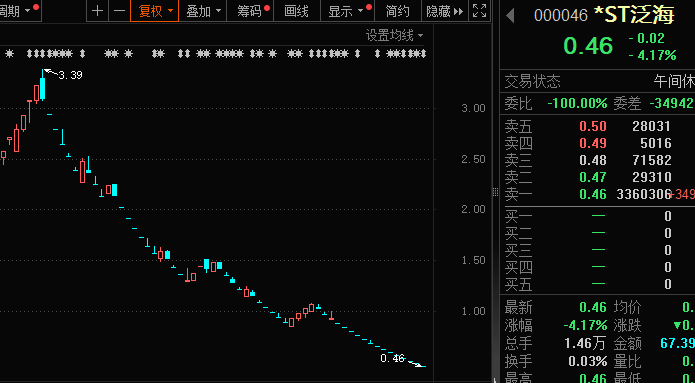Click the large 0.46 current price

588,46
